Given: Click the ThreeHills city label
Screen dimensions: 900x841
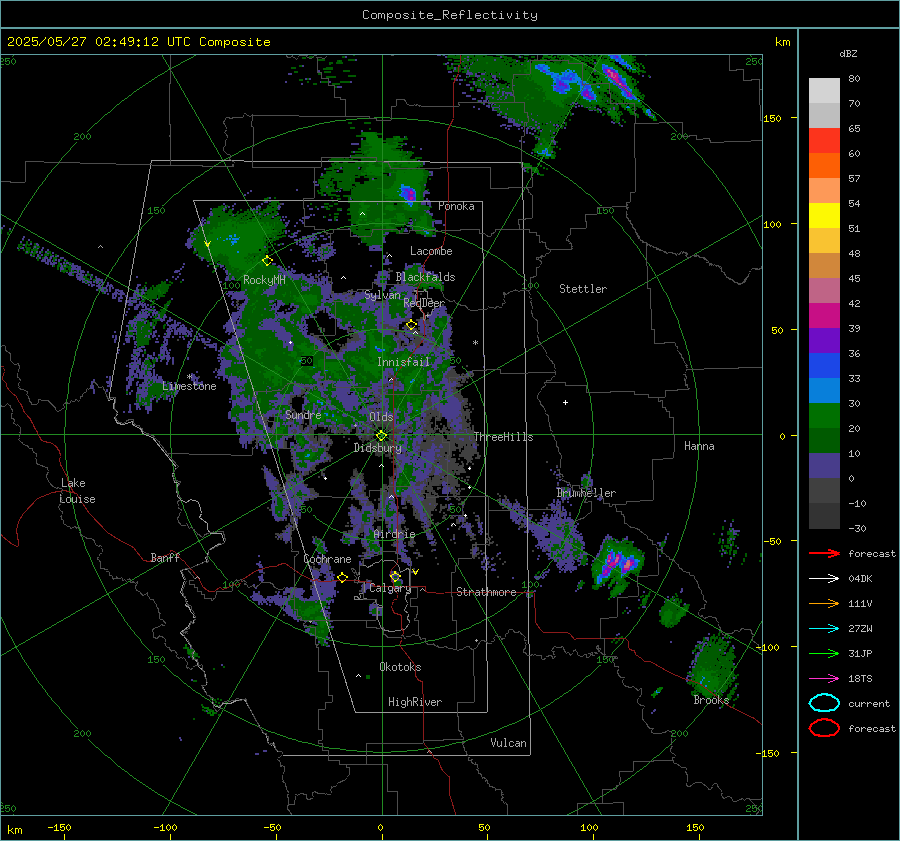Looking at the screenshot, I should [x=503, y=437].
